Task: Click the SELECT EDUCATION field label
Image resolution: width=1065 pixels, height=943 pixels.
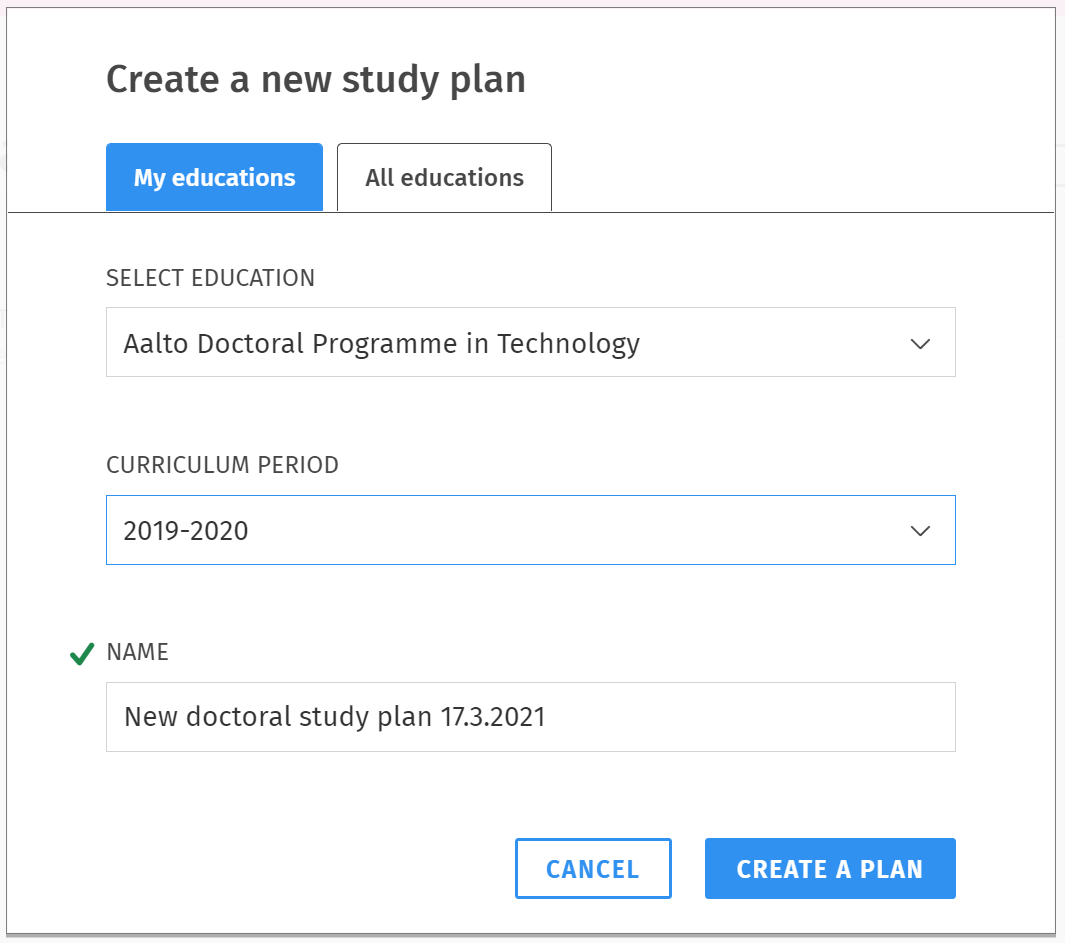Action: (x=210, y=278)
